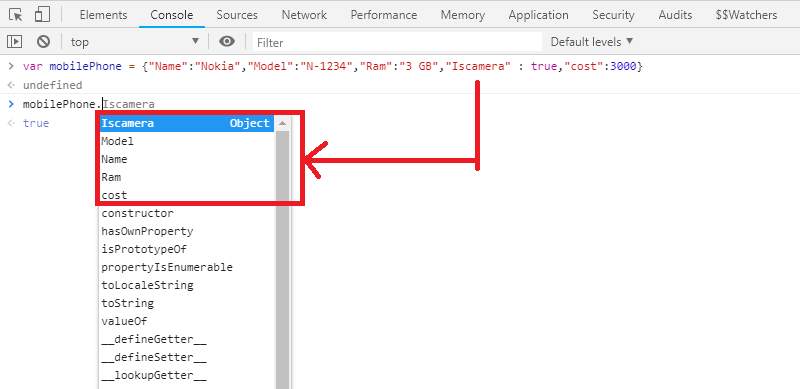Select constructor autocomplete suggestion
The height and width of the screenshot is (389, 800).
pos(187,213)
